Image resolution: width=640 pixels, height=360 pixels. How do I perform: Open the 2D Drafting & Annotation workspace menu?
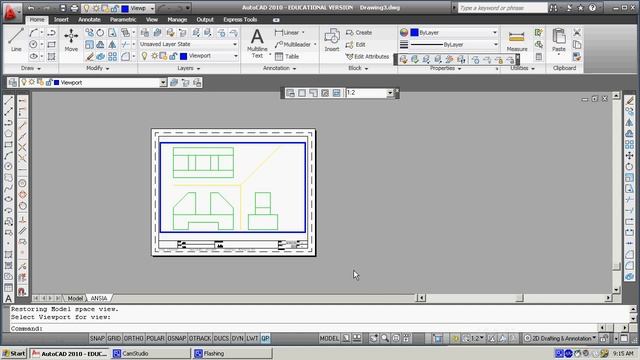pyautogui.click(x=561, y=338)
